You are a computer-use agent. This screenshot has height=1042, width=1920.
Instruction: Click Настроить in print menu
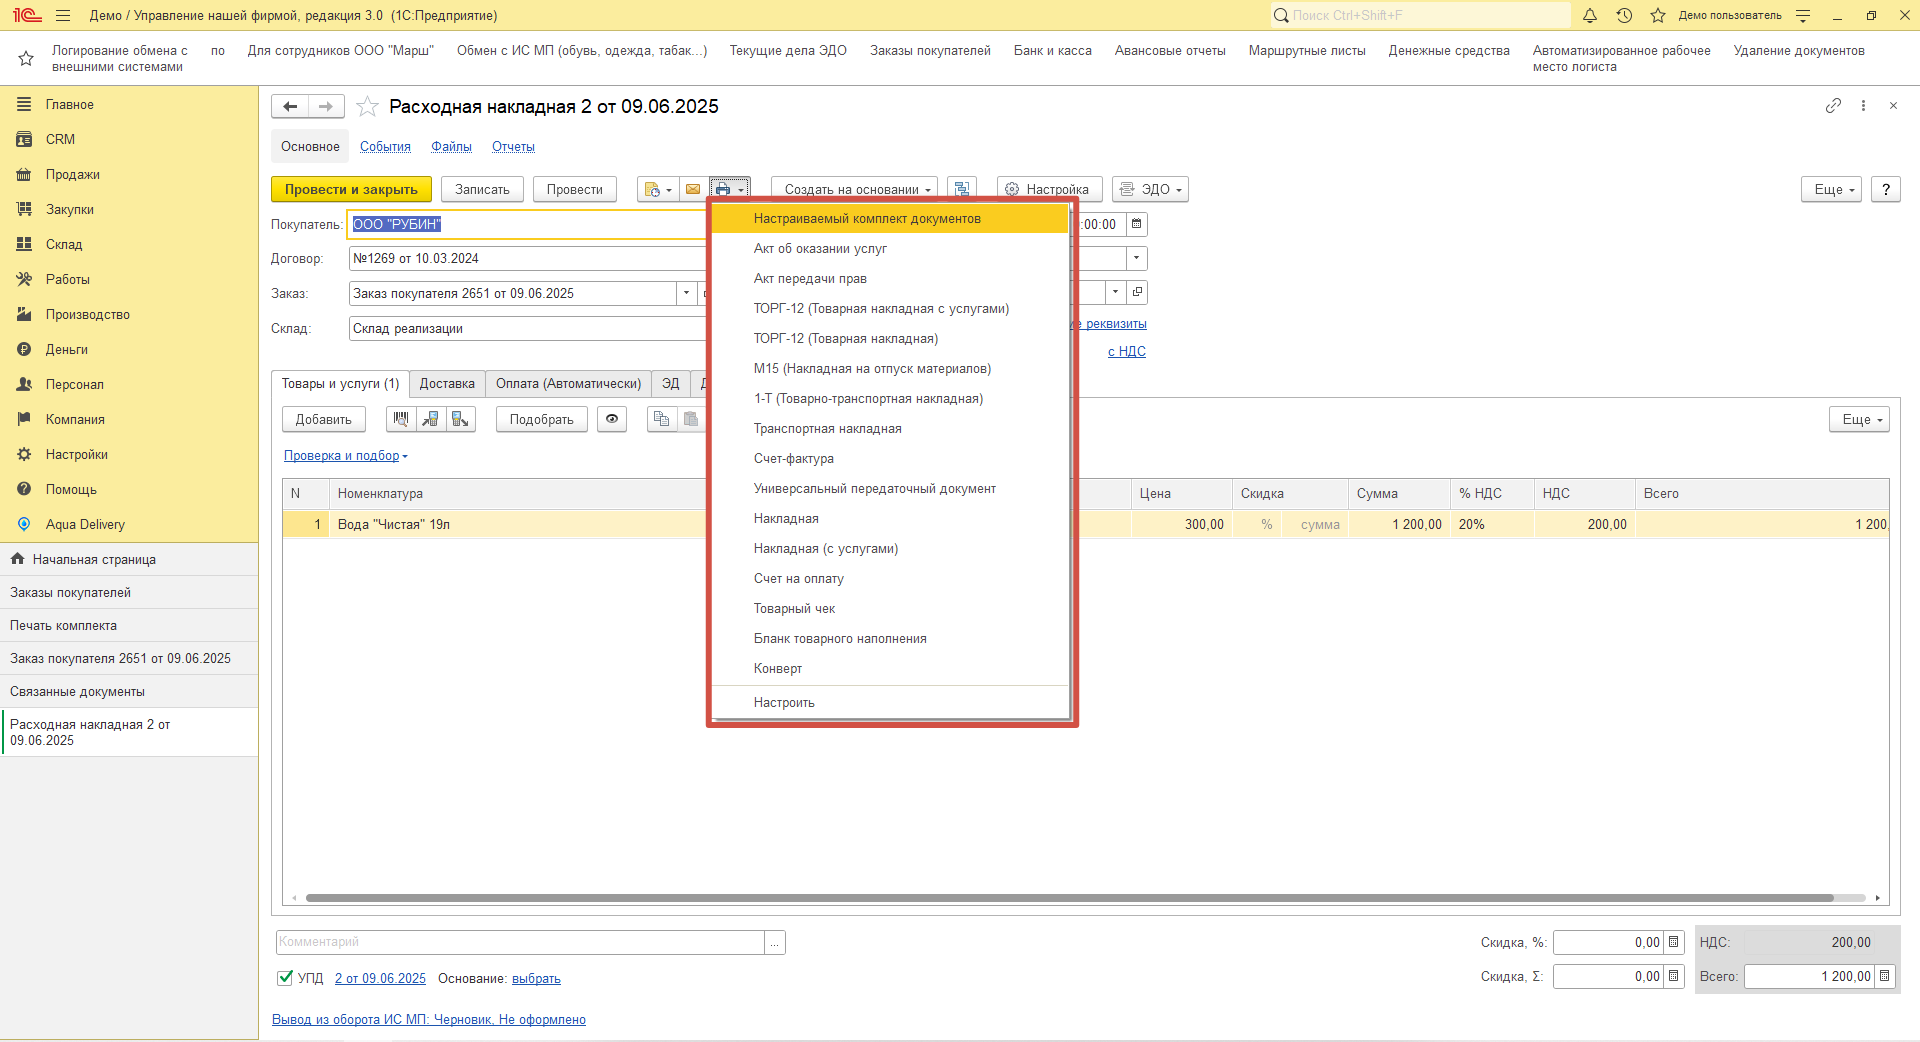(890, 702)
